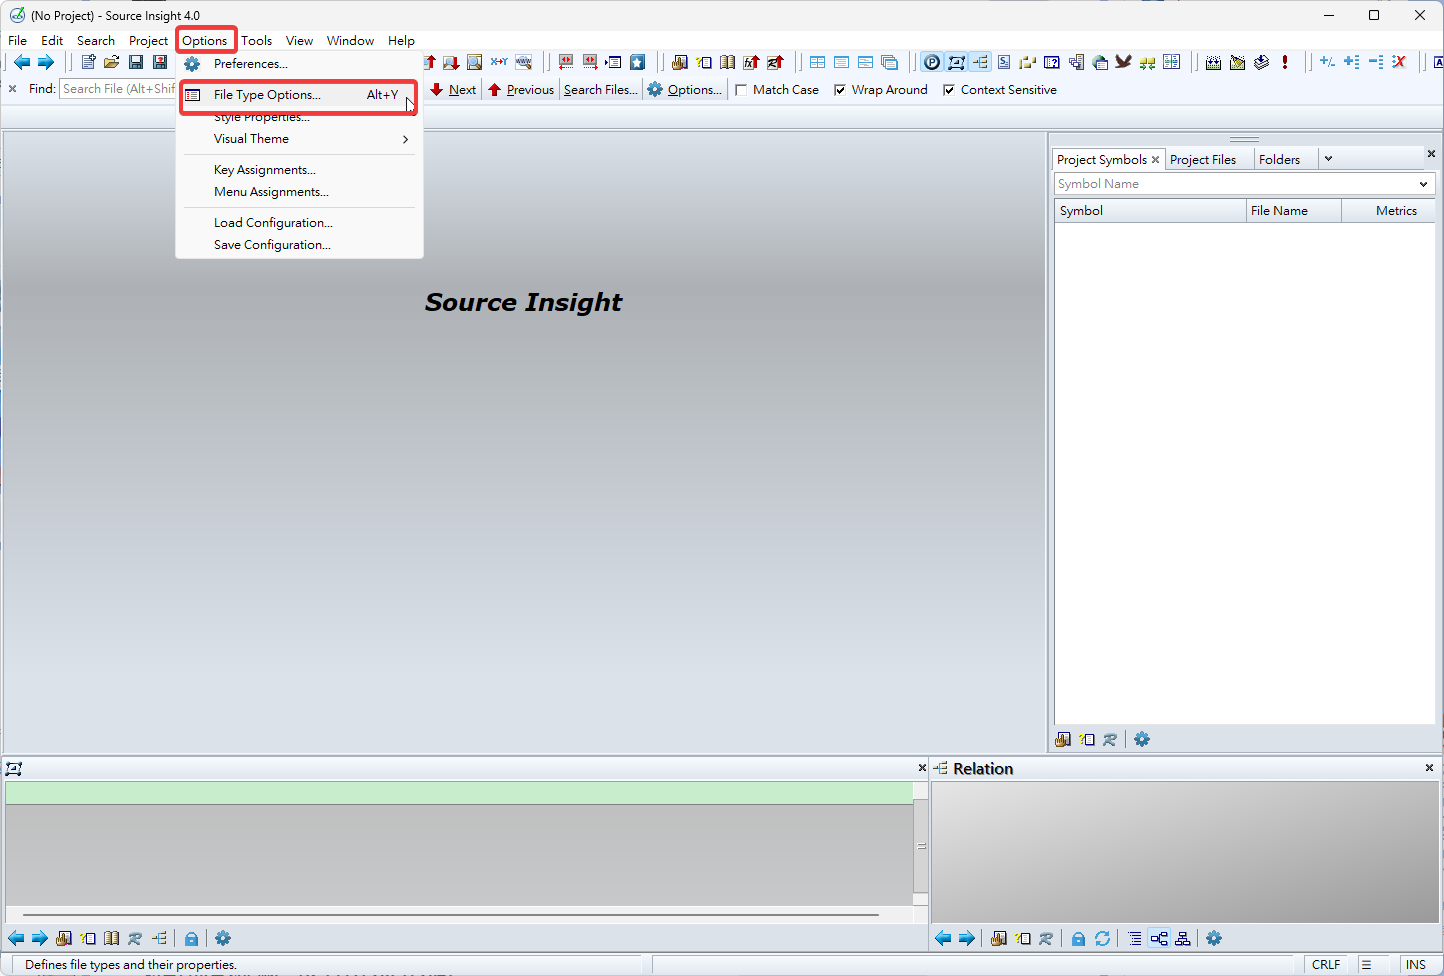The height and width of the screenshot is (976, 1444).
Task: Click the Open File folder icon
Action: coord(112,62)
